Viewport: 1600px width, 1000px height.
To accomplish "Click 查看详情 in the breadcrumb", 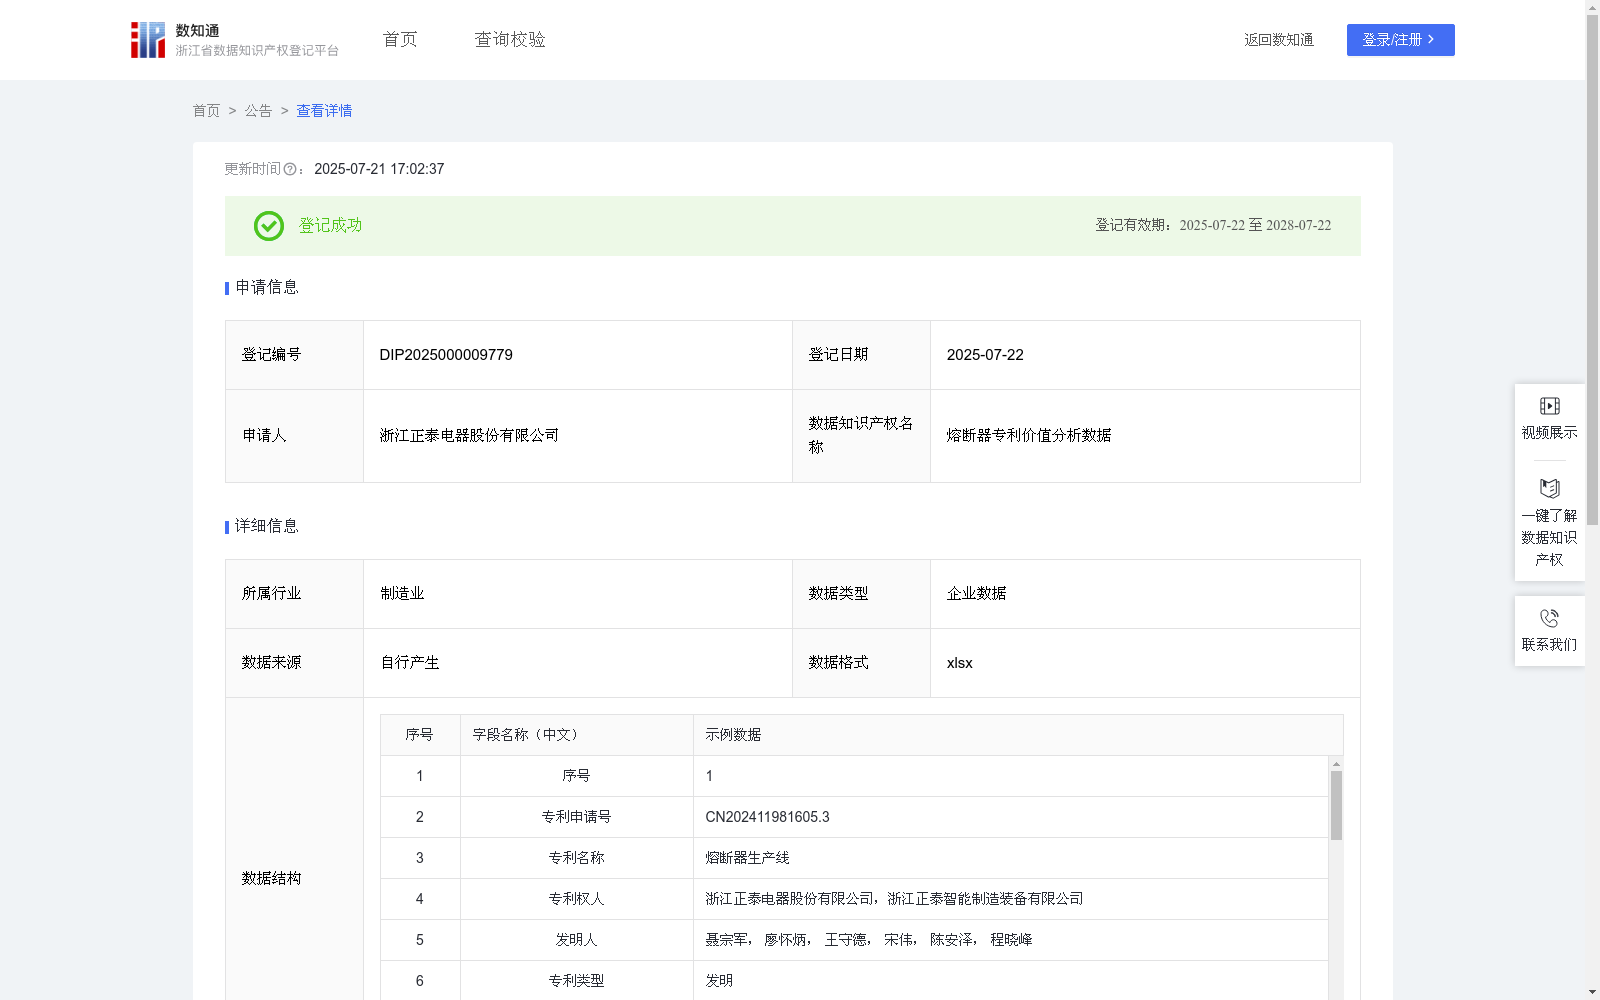I will coord(324,111).
